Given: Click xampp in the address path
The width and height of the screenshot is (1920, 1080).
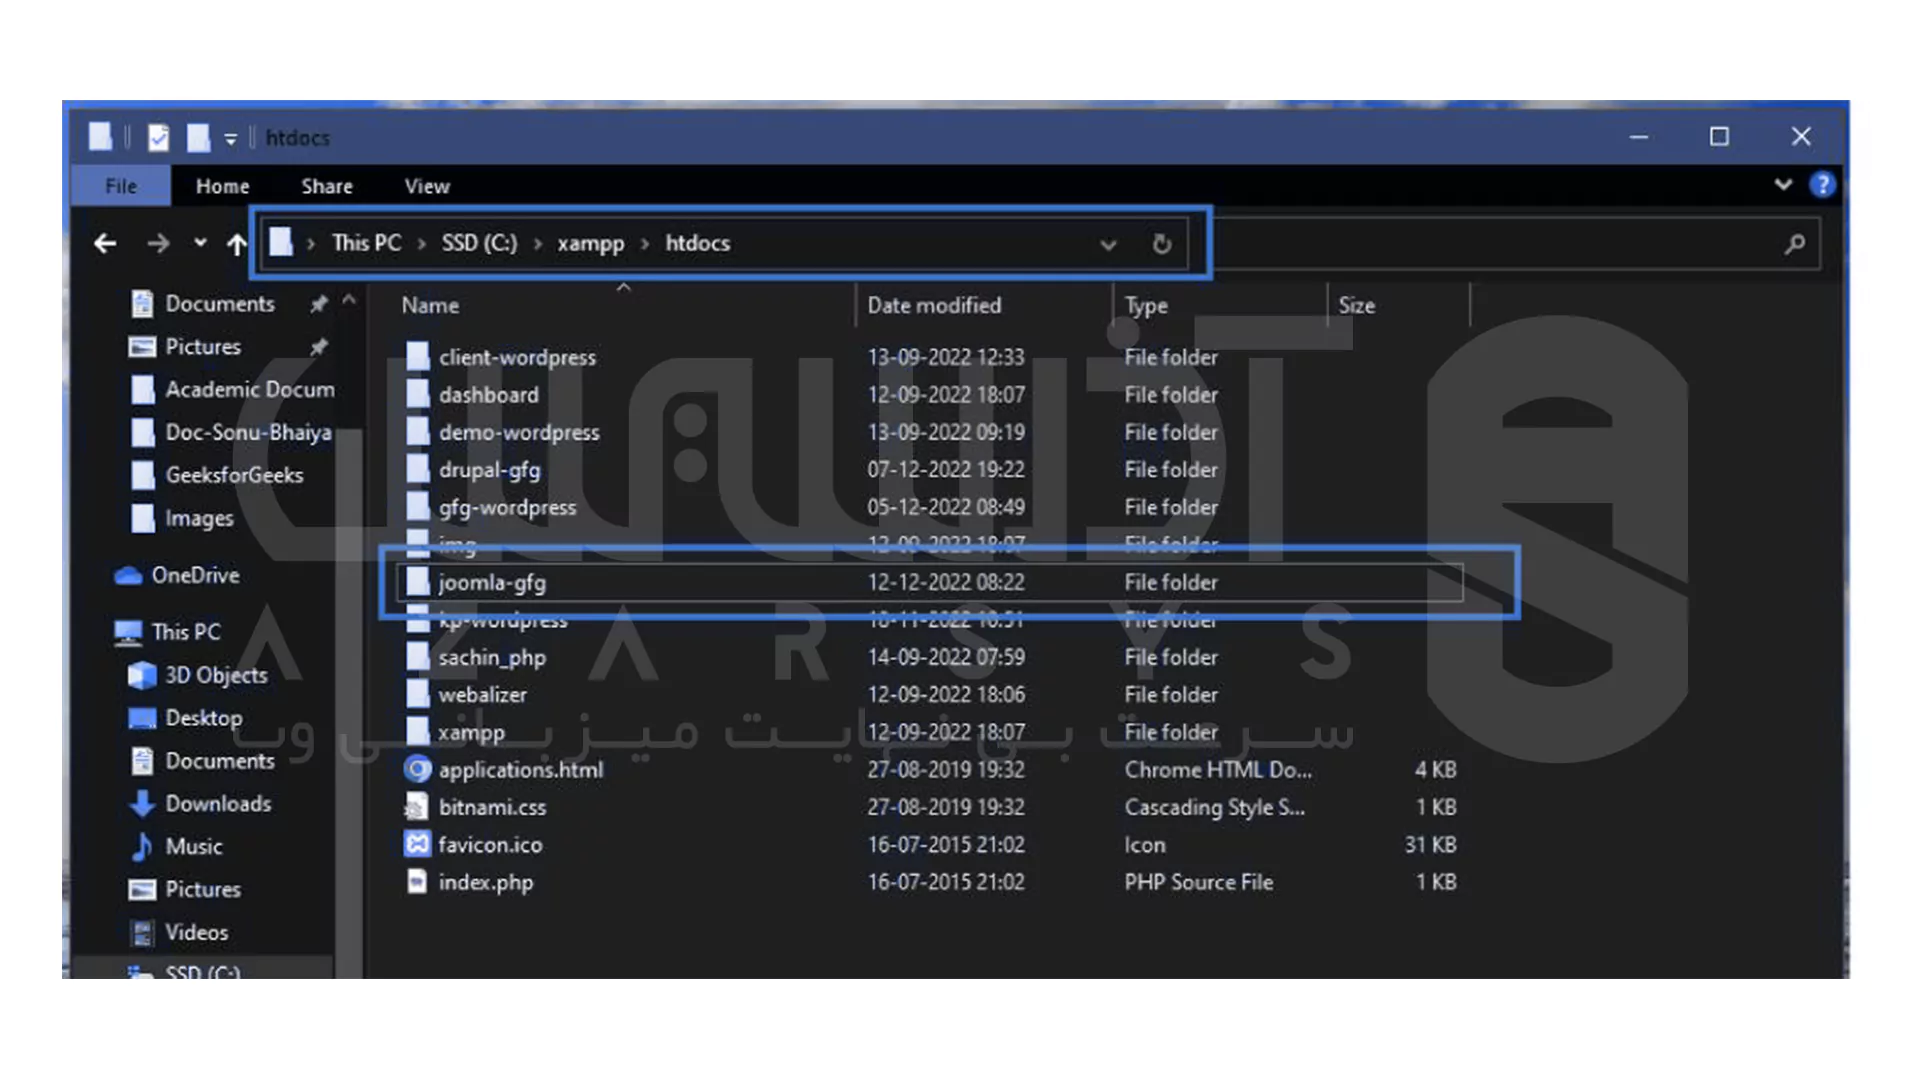Looking at the screenshot, I should point(591,243).
